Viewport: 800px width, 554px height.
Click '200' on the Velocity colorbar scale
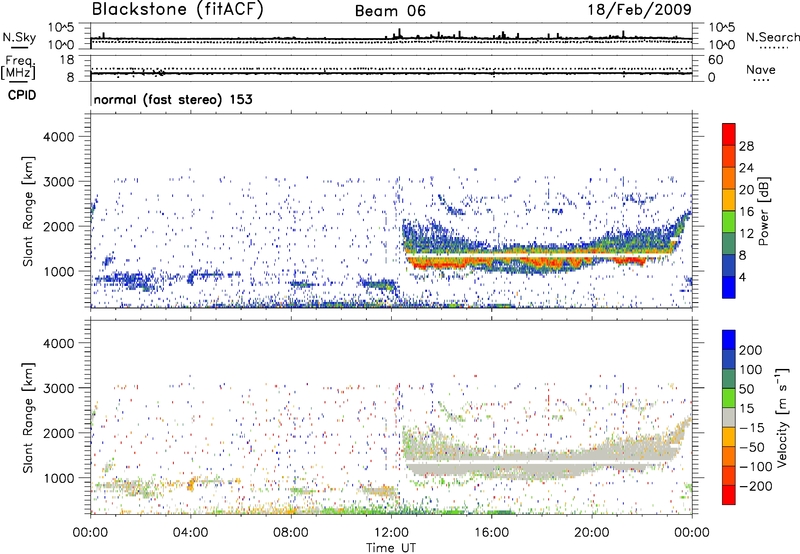tap(751, 350)
